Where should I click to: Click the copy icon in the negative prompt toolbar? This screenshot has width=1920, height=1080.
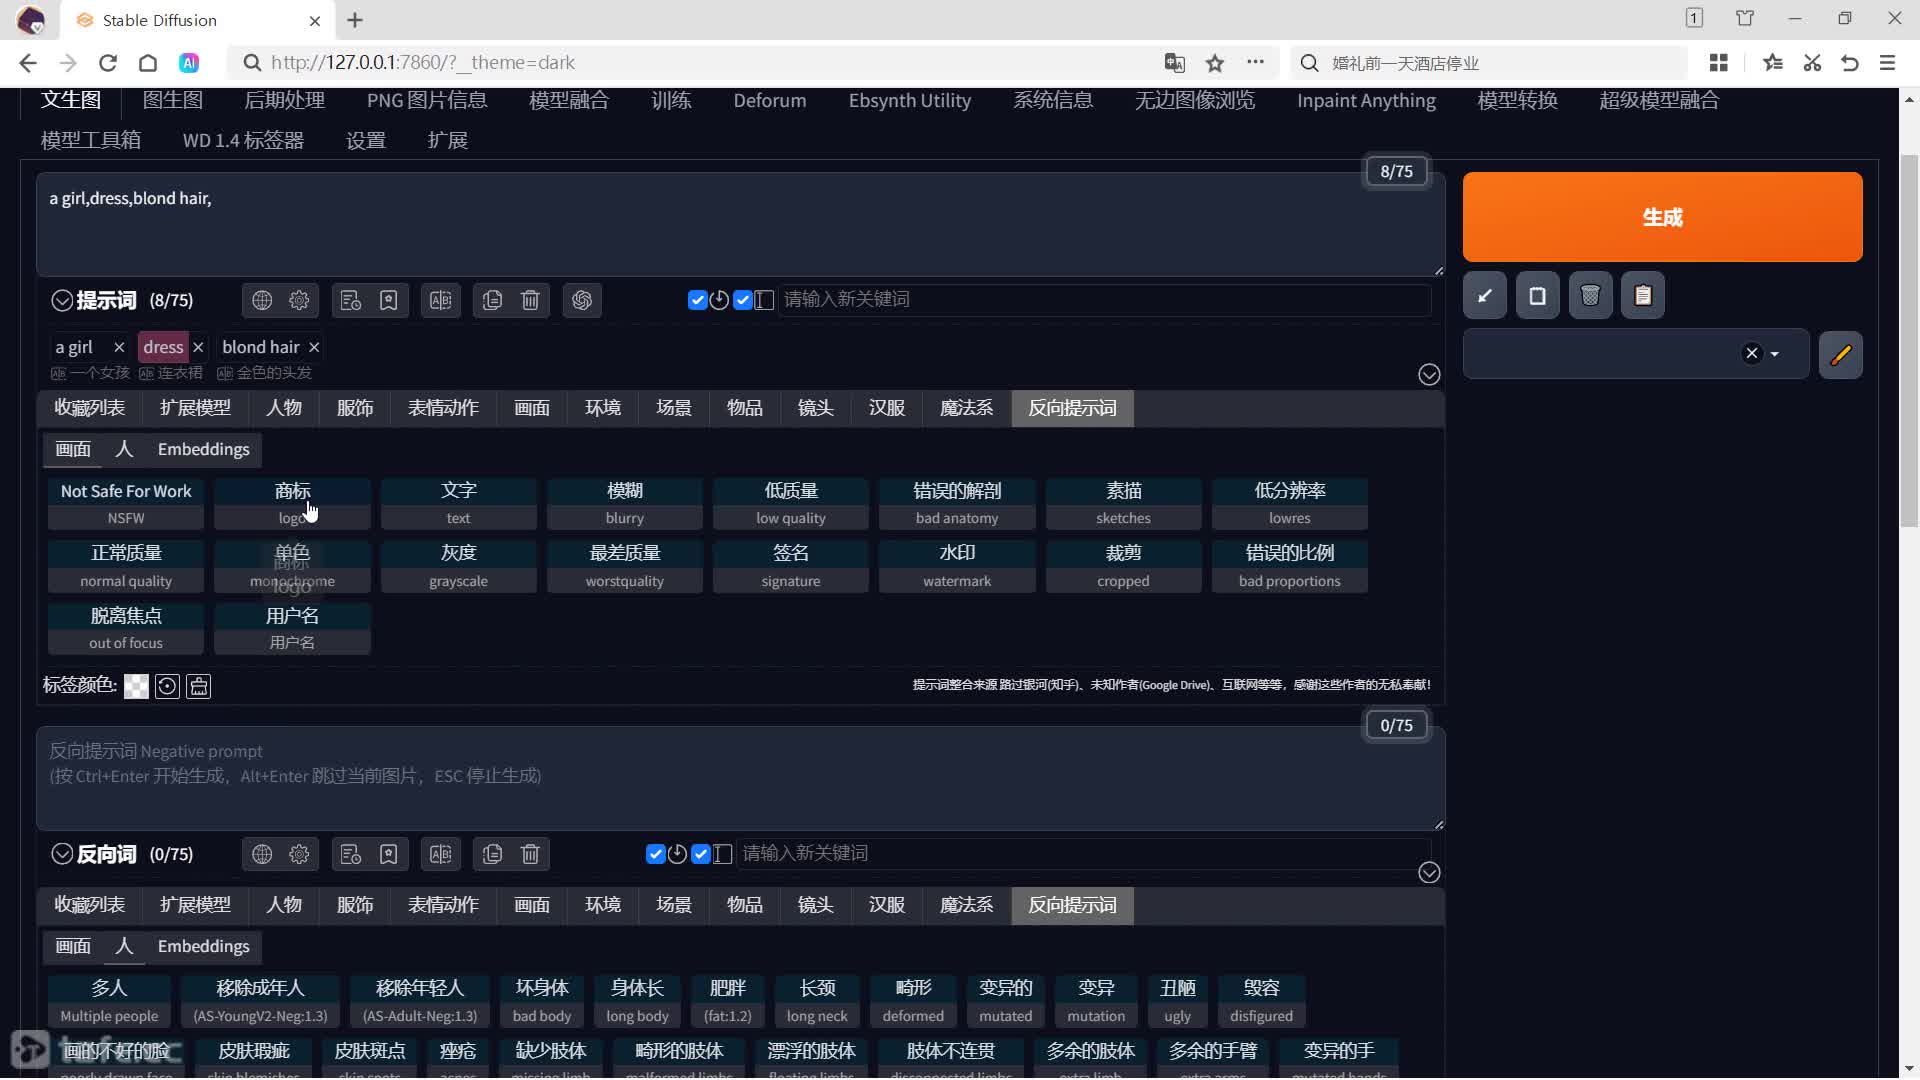click(492, 854)
